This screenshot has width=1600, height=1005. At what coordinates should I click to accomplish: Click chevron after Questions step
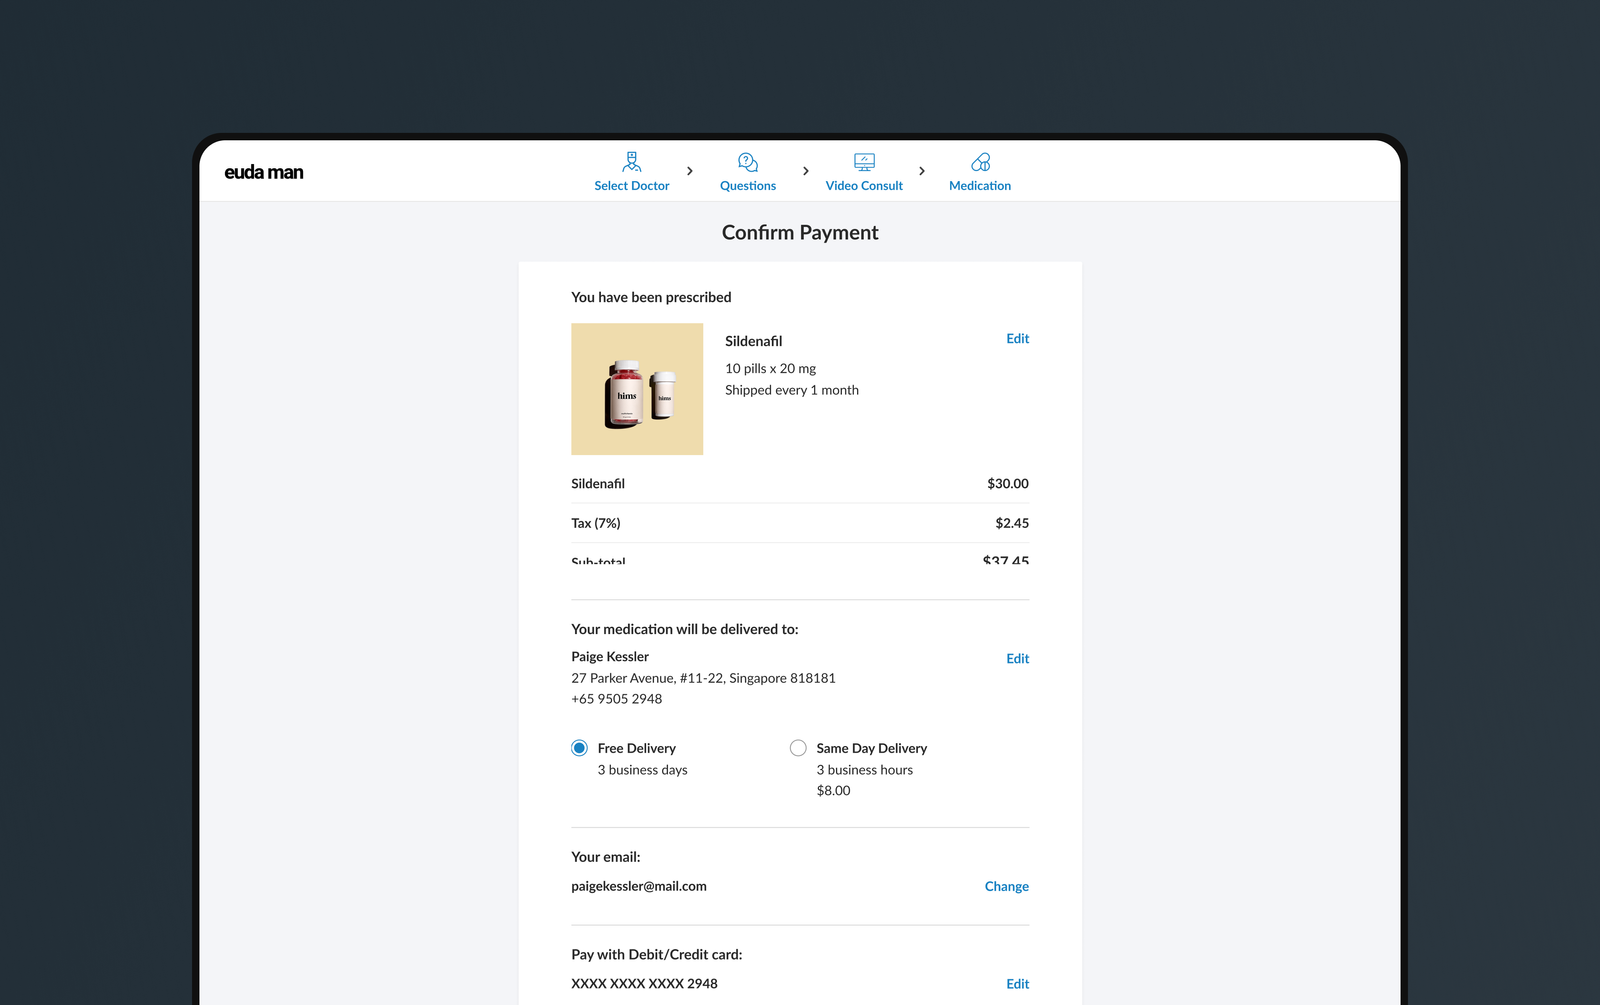806,171
